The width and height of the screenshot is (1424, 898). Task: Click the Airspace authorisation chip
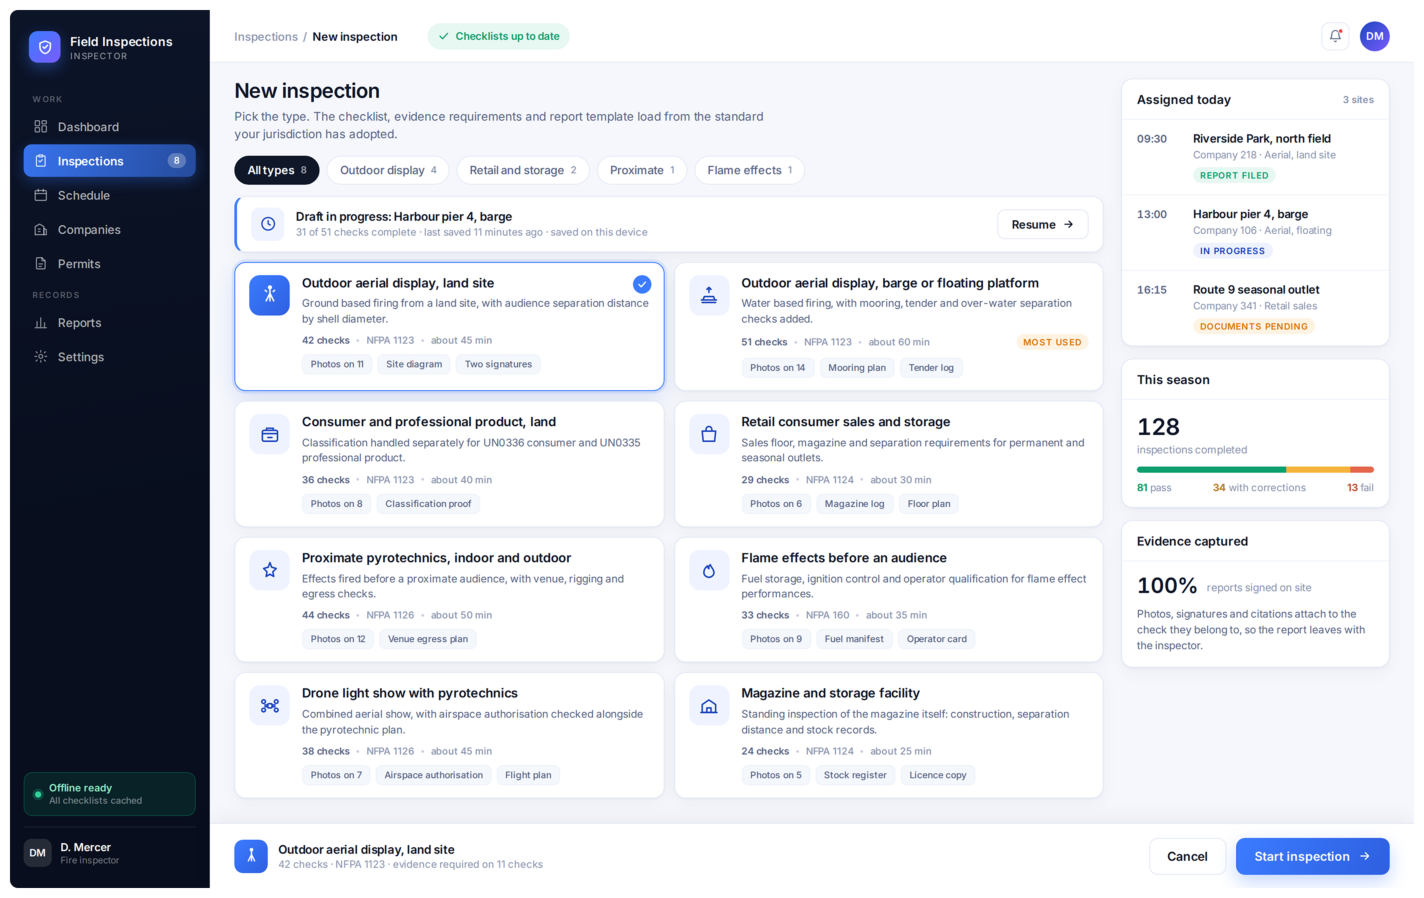pyautogui.click(x=433, y=775)
